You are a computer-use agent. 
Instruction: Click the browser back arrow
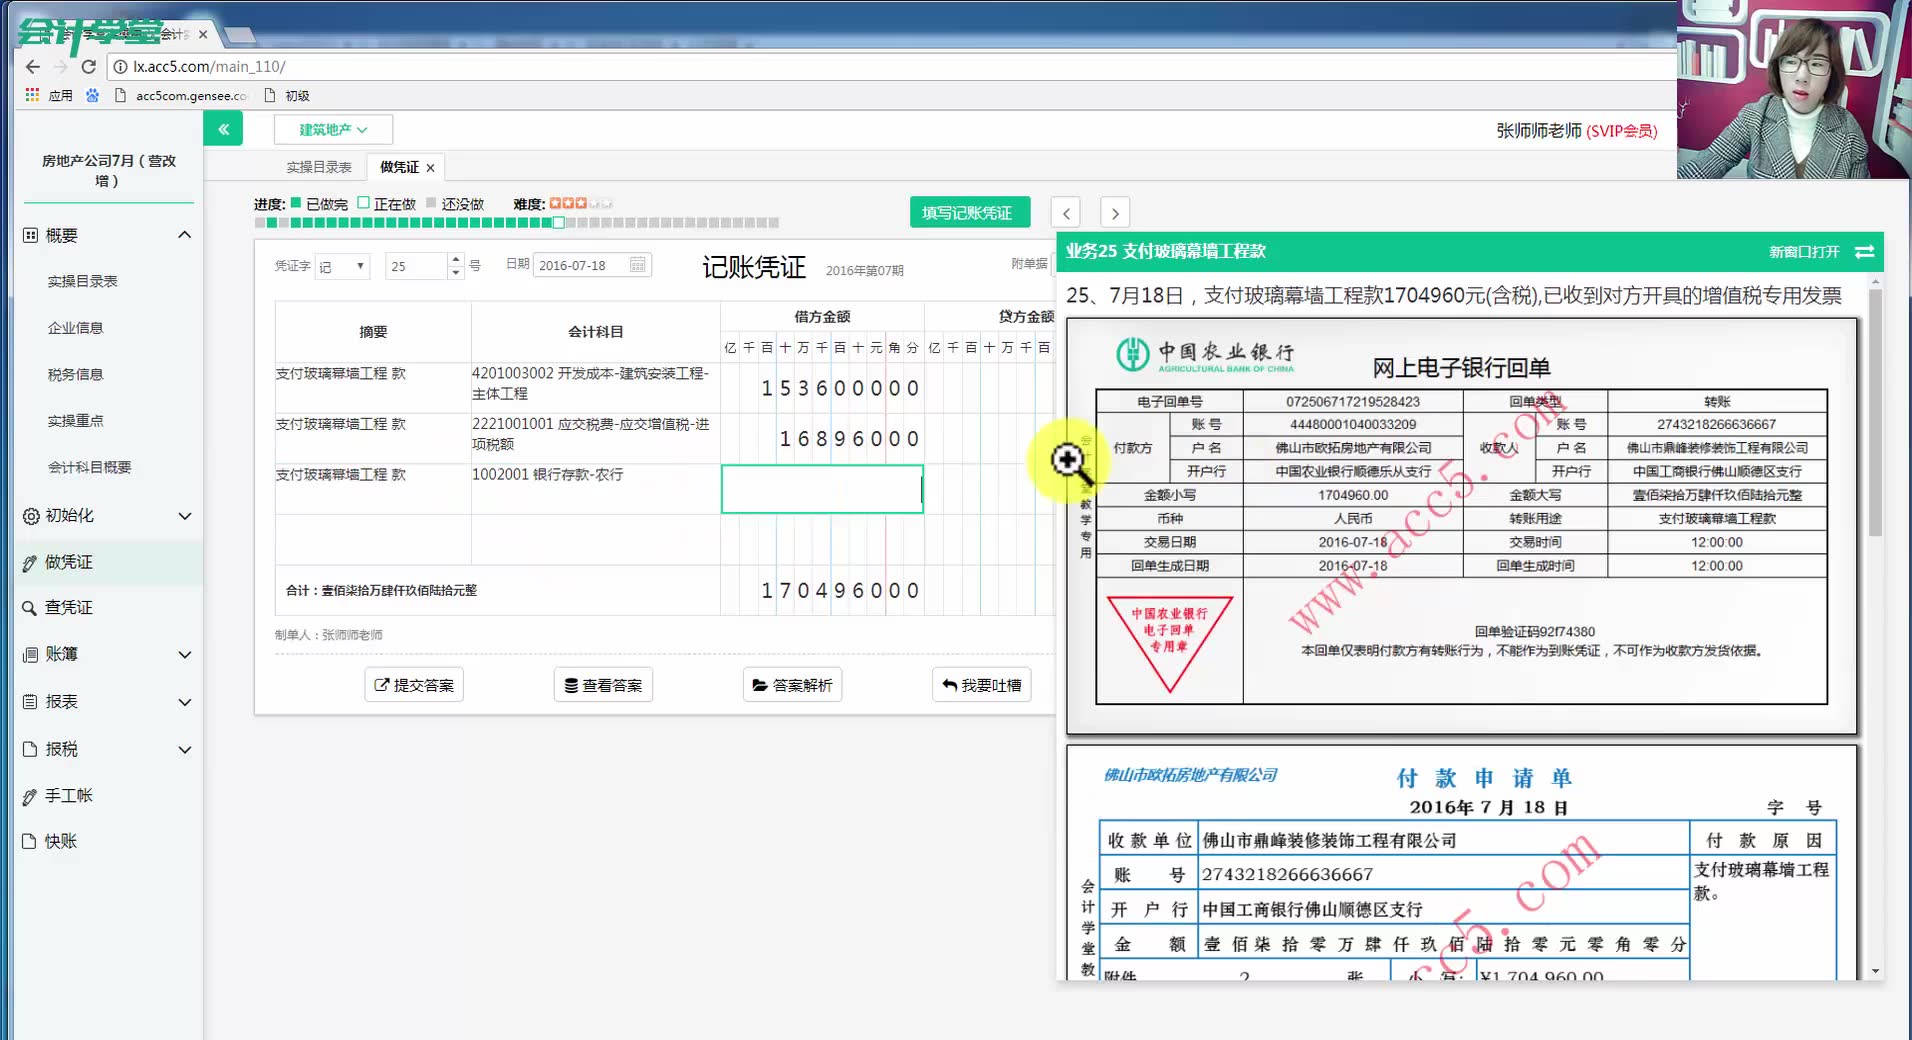tap(32, 66)
